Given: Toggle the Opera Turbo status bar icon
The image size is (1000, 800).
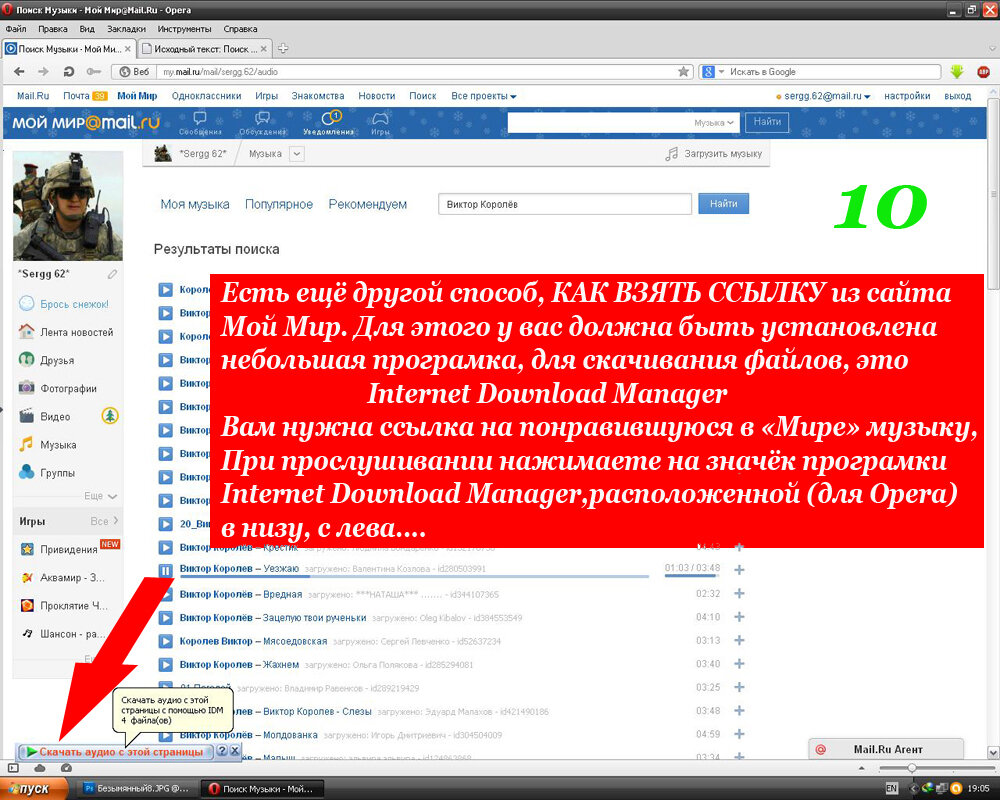Looking at the screenshot, I should 66,768.
